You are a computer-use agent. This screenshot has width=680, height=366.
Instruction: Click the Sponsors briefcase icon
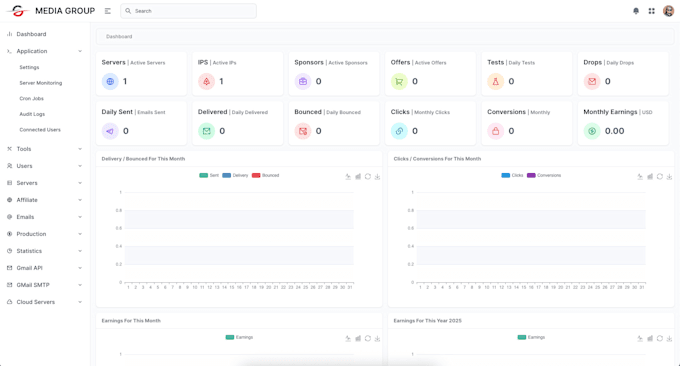[x=303, y=81]
